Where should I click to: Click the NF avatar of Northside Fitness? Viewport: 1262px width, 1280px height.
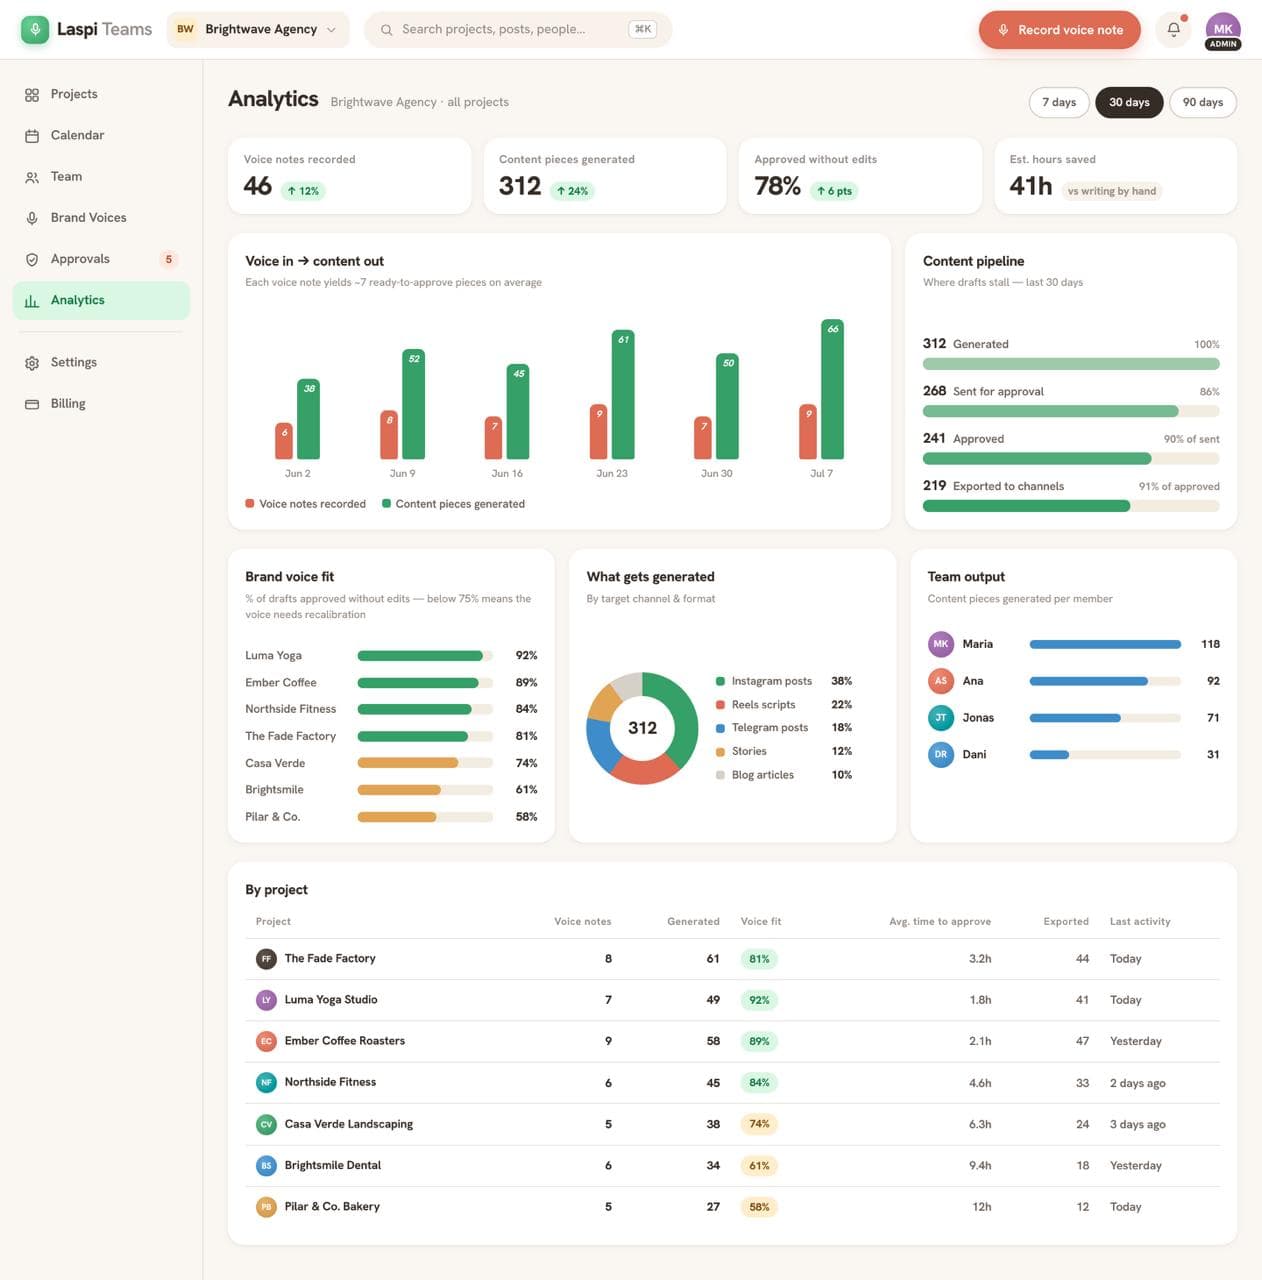[x=266, y=1083]
